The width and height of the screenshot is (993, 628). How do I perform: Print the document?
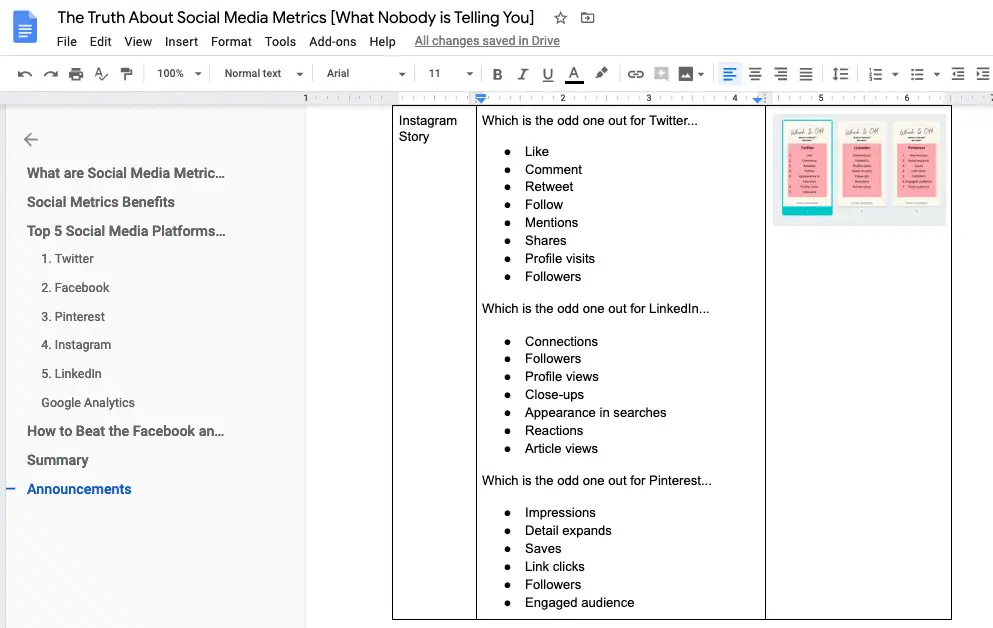76,74
